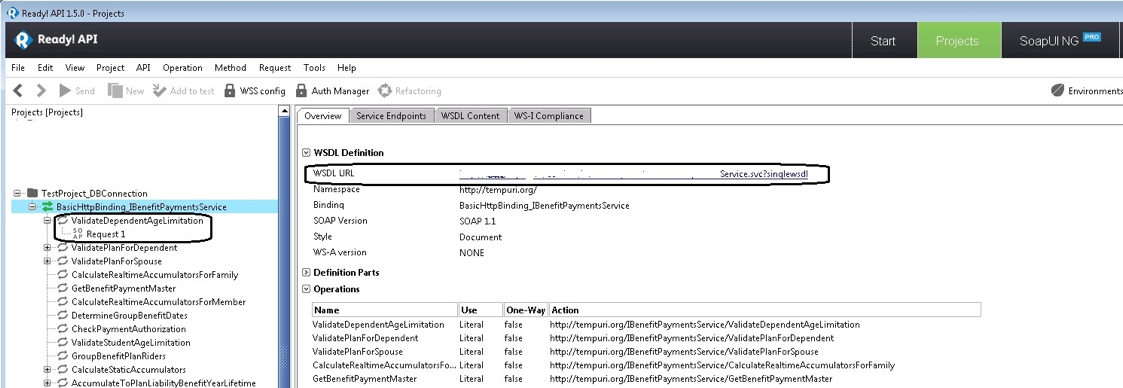Open the File menu

coord(19,68)
